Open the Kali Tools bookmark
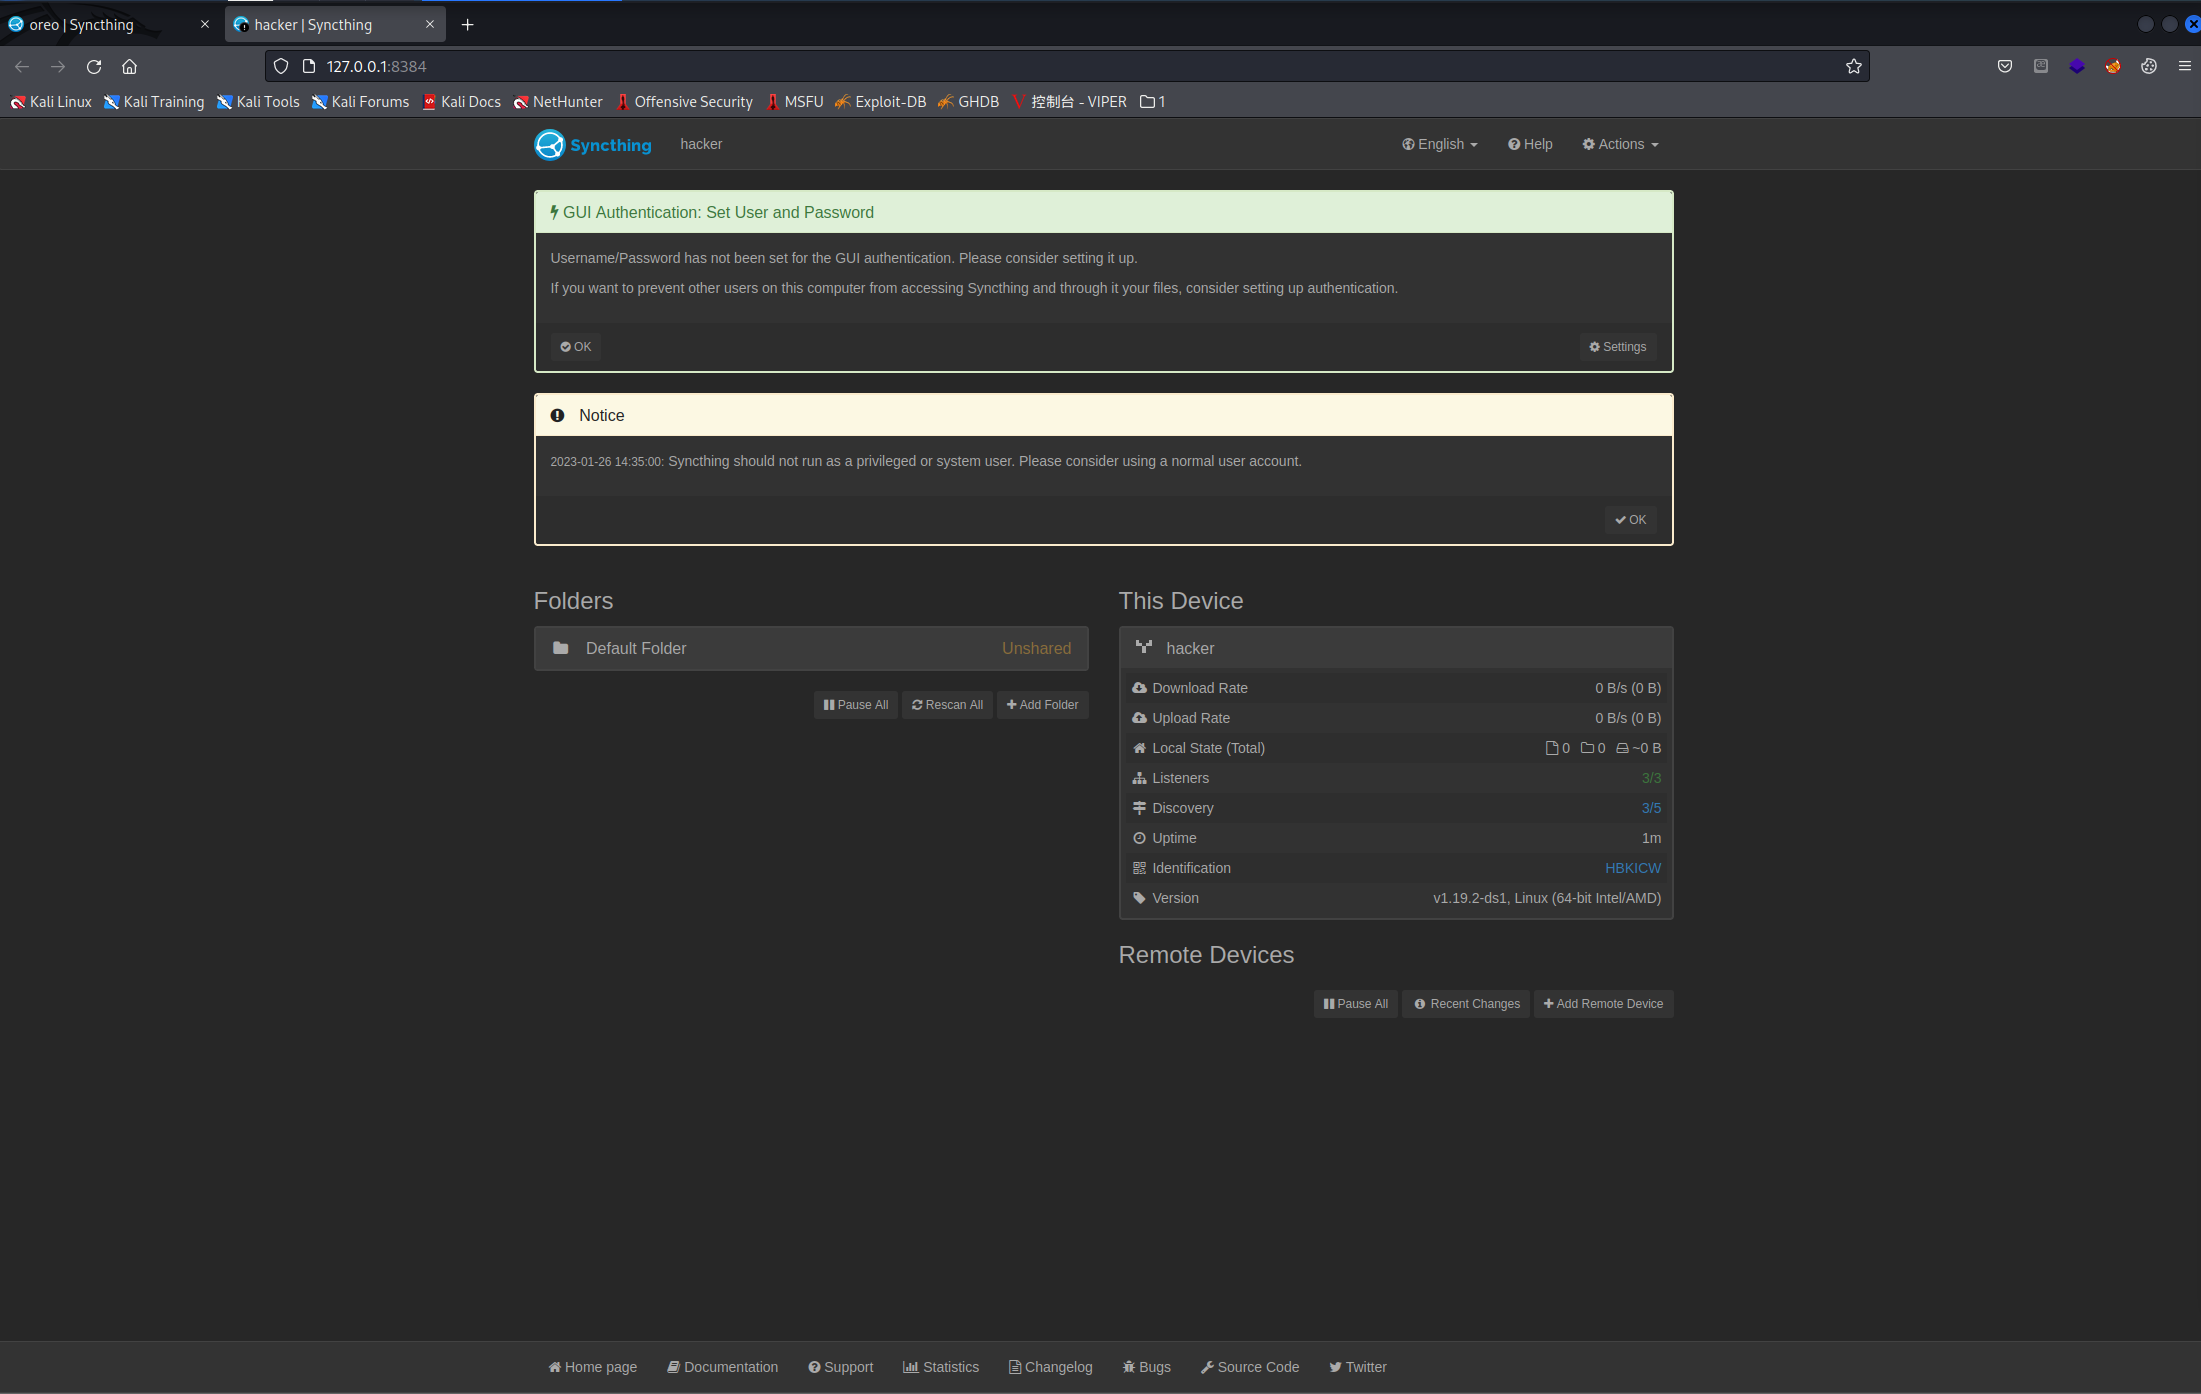Image resolution: width=2201 pixels, height=1394 pixels. coord(258,102)
